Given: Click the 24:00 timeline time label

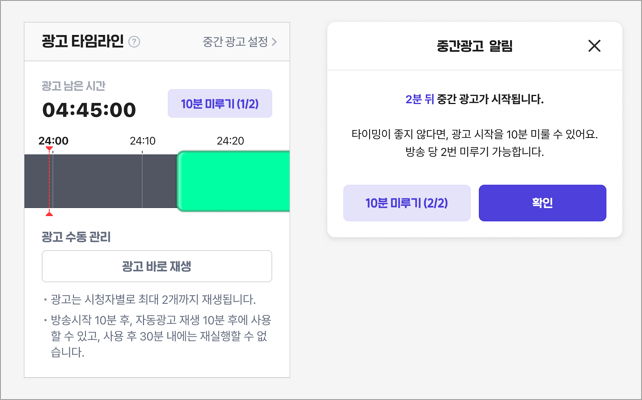Looking at the screenshot, I should coord(53,141).
